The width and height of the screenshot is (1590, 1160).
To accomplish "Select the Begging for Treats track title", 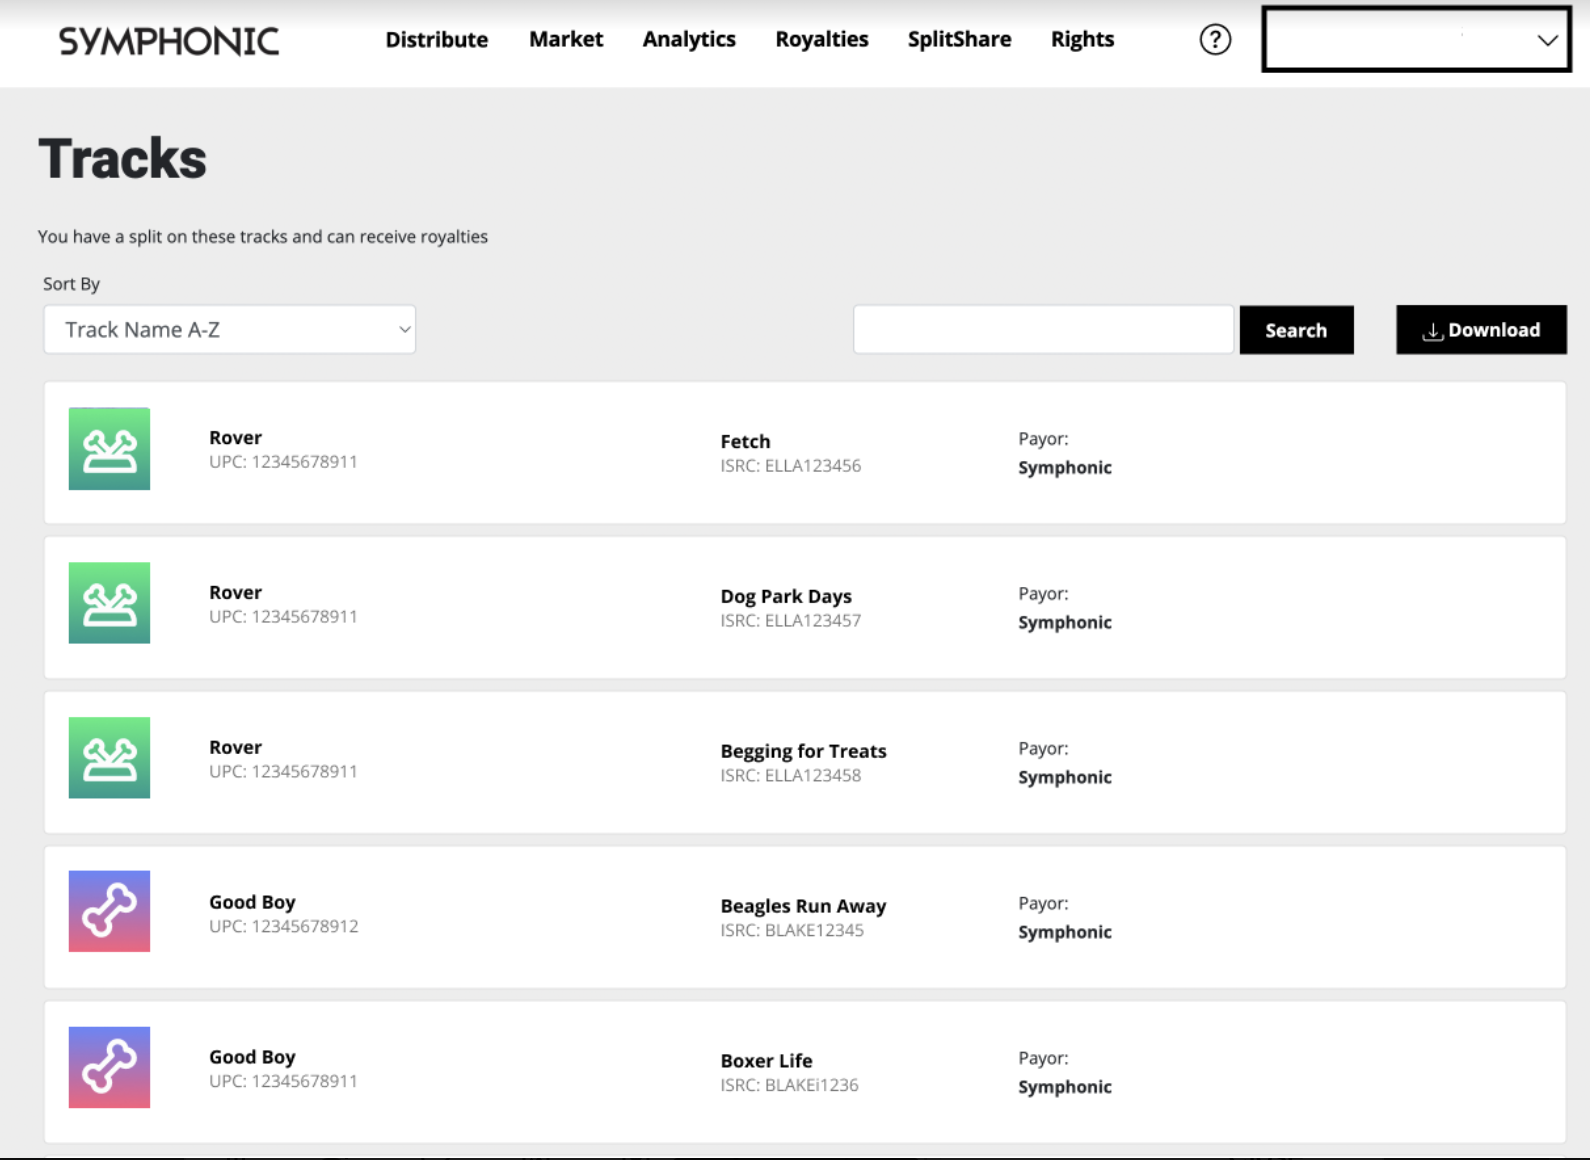I will coord(803,751).
